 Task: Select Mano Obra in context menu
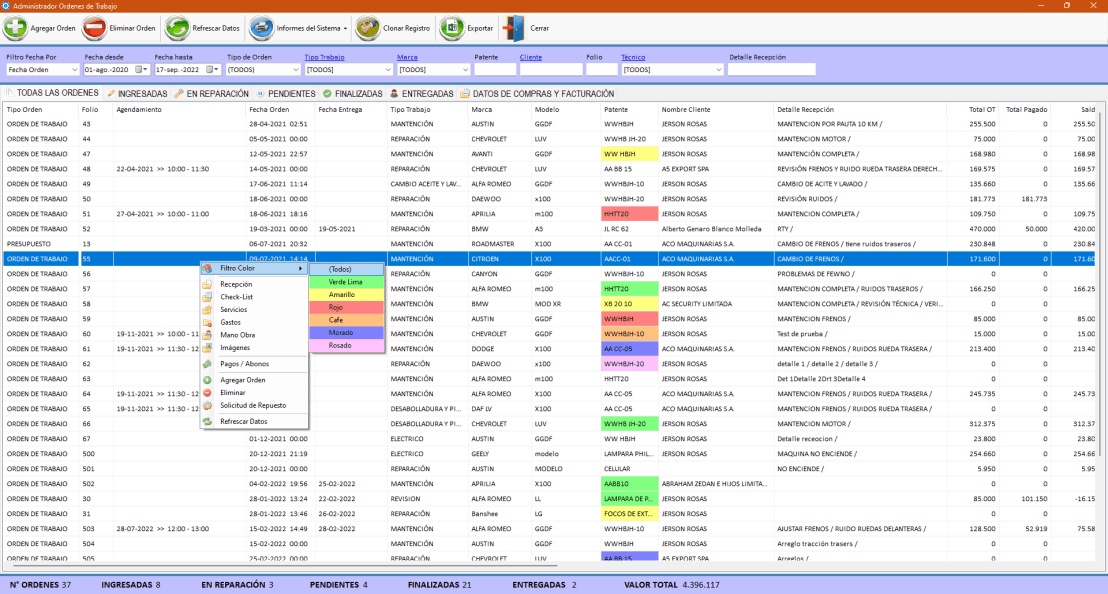pos(237,335)
